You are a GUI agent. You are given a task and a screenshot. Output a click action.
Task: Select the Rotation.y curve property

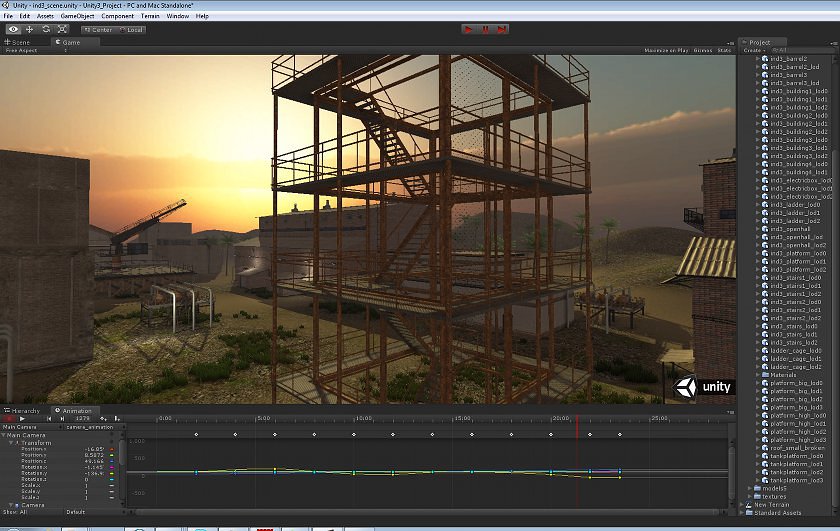(x=34, y=473)
